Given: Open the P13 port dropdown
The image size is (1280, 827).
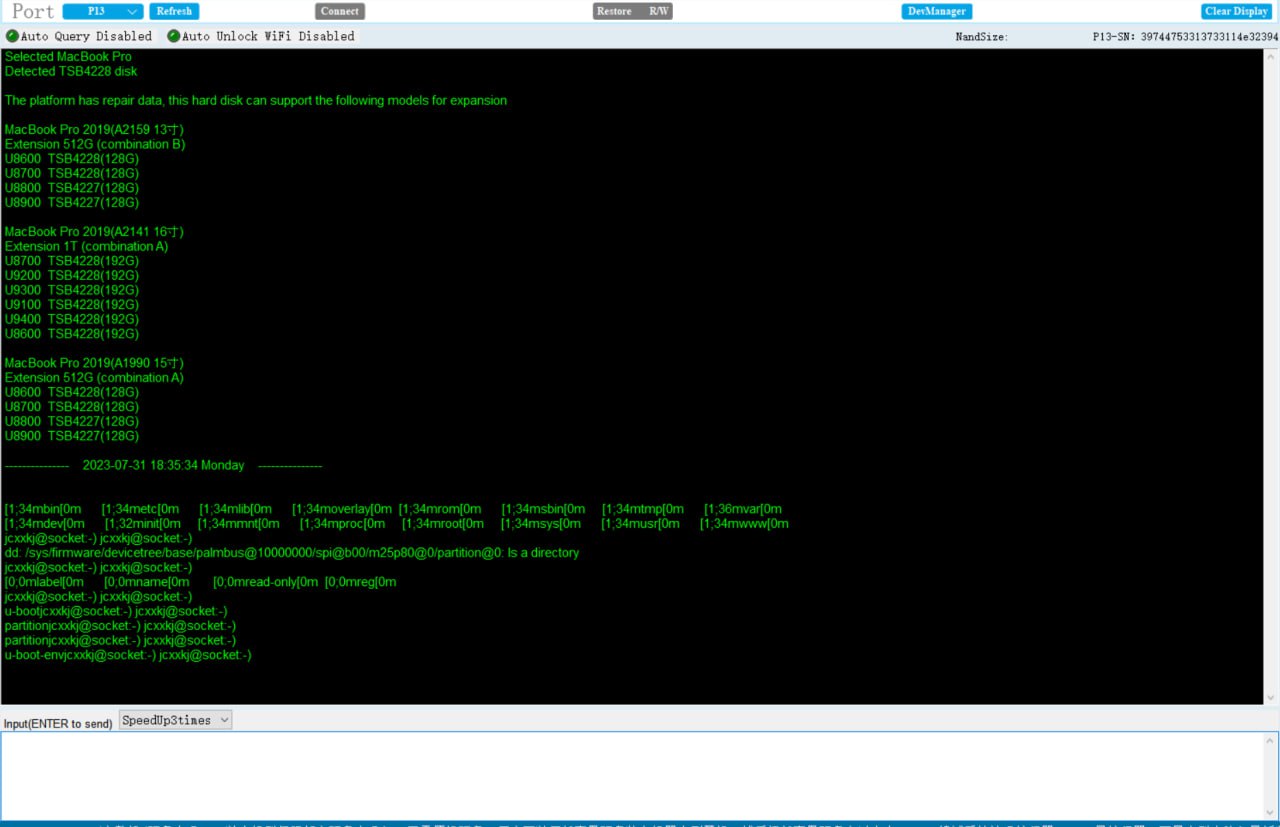Looking at the screenshot, I should click(x=103, y=11).
